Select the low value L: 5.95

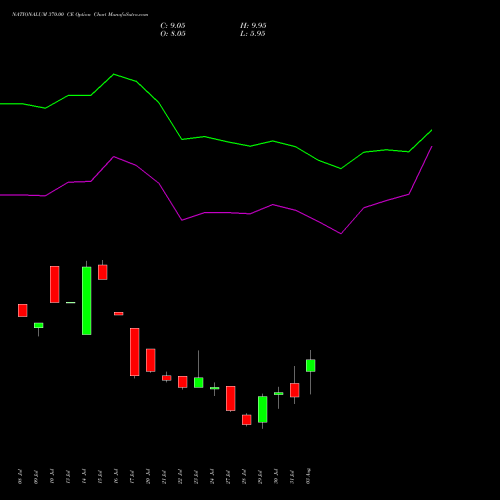[253, 34]
